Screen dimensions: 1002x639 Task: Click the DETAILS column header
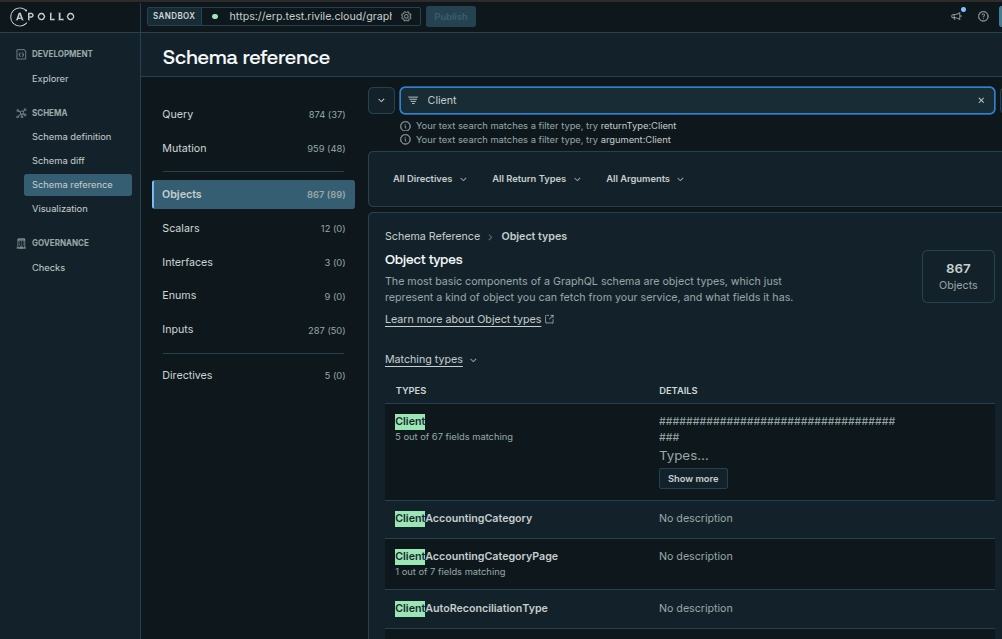point(678,390)
